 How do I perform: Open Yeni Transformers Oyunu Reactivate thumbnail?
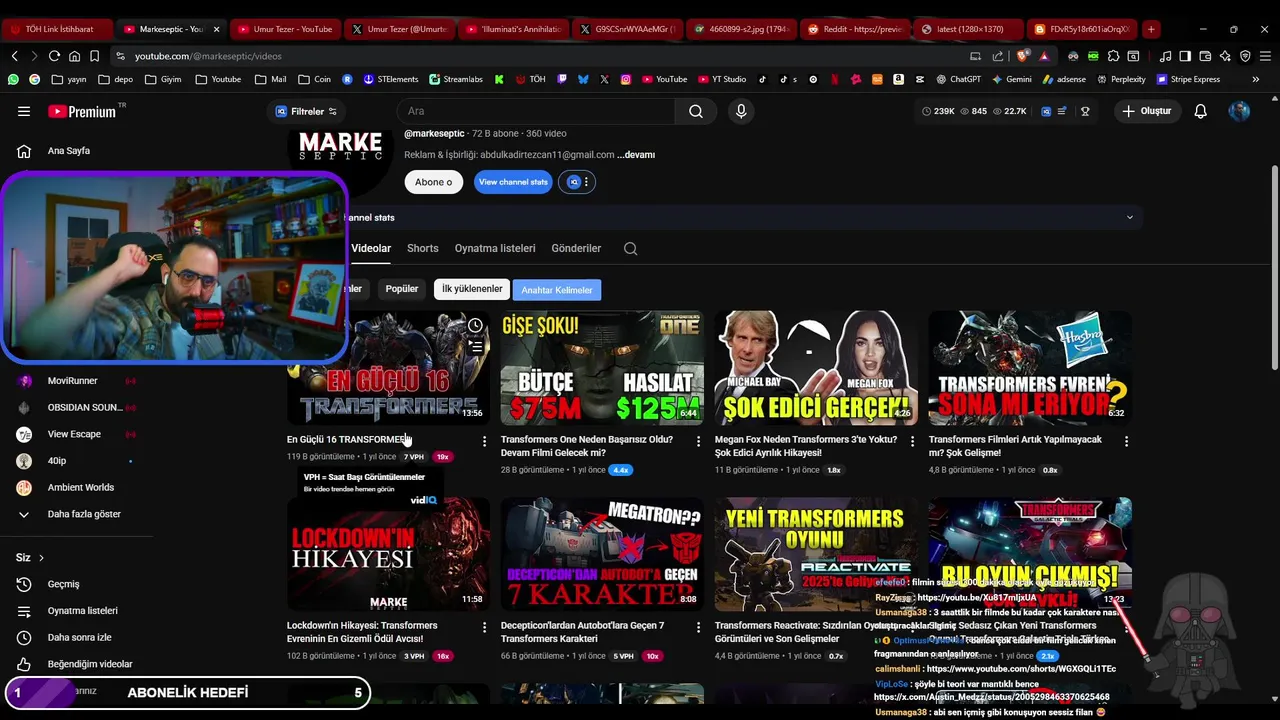(816, 554)
